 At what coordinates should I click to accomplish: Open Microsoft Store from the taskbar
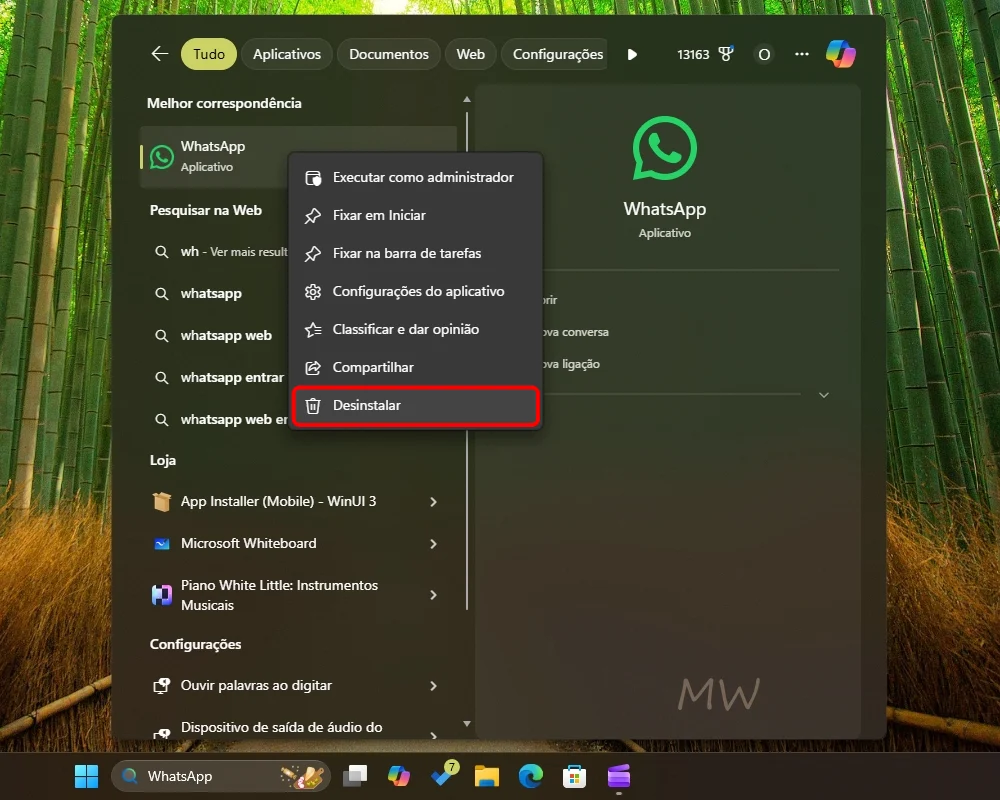[575, 776]
